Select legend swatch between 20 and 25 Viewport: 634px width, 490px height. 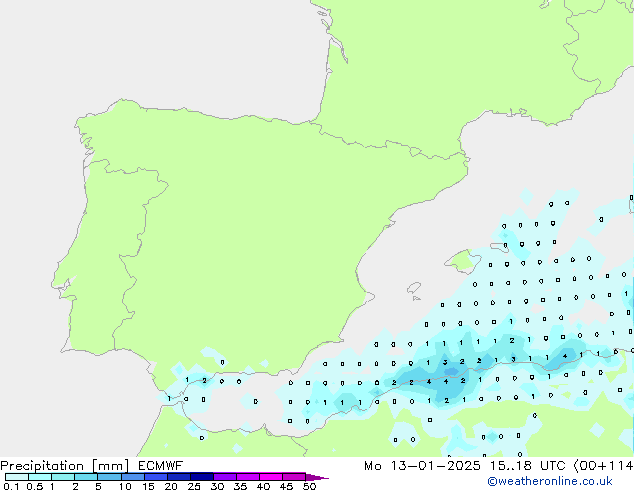(x=179, y=477)
